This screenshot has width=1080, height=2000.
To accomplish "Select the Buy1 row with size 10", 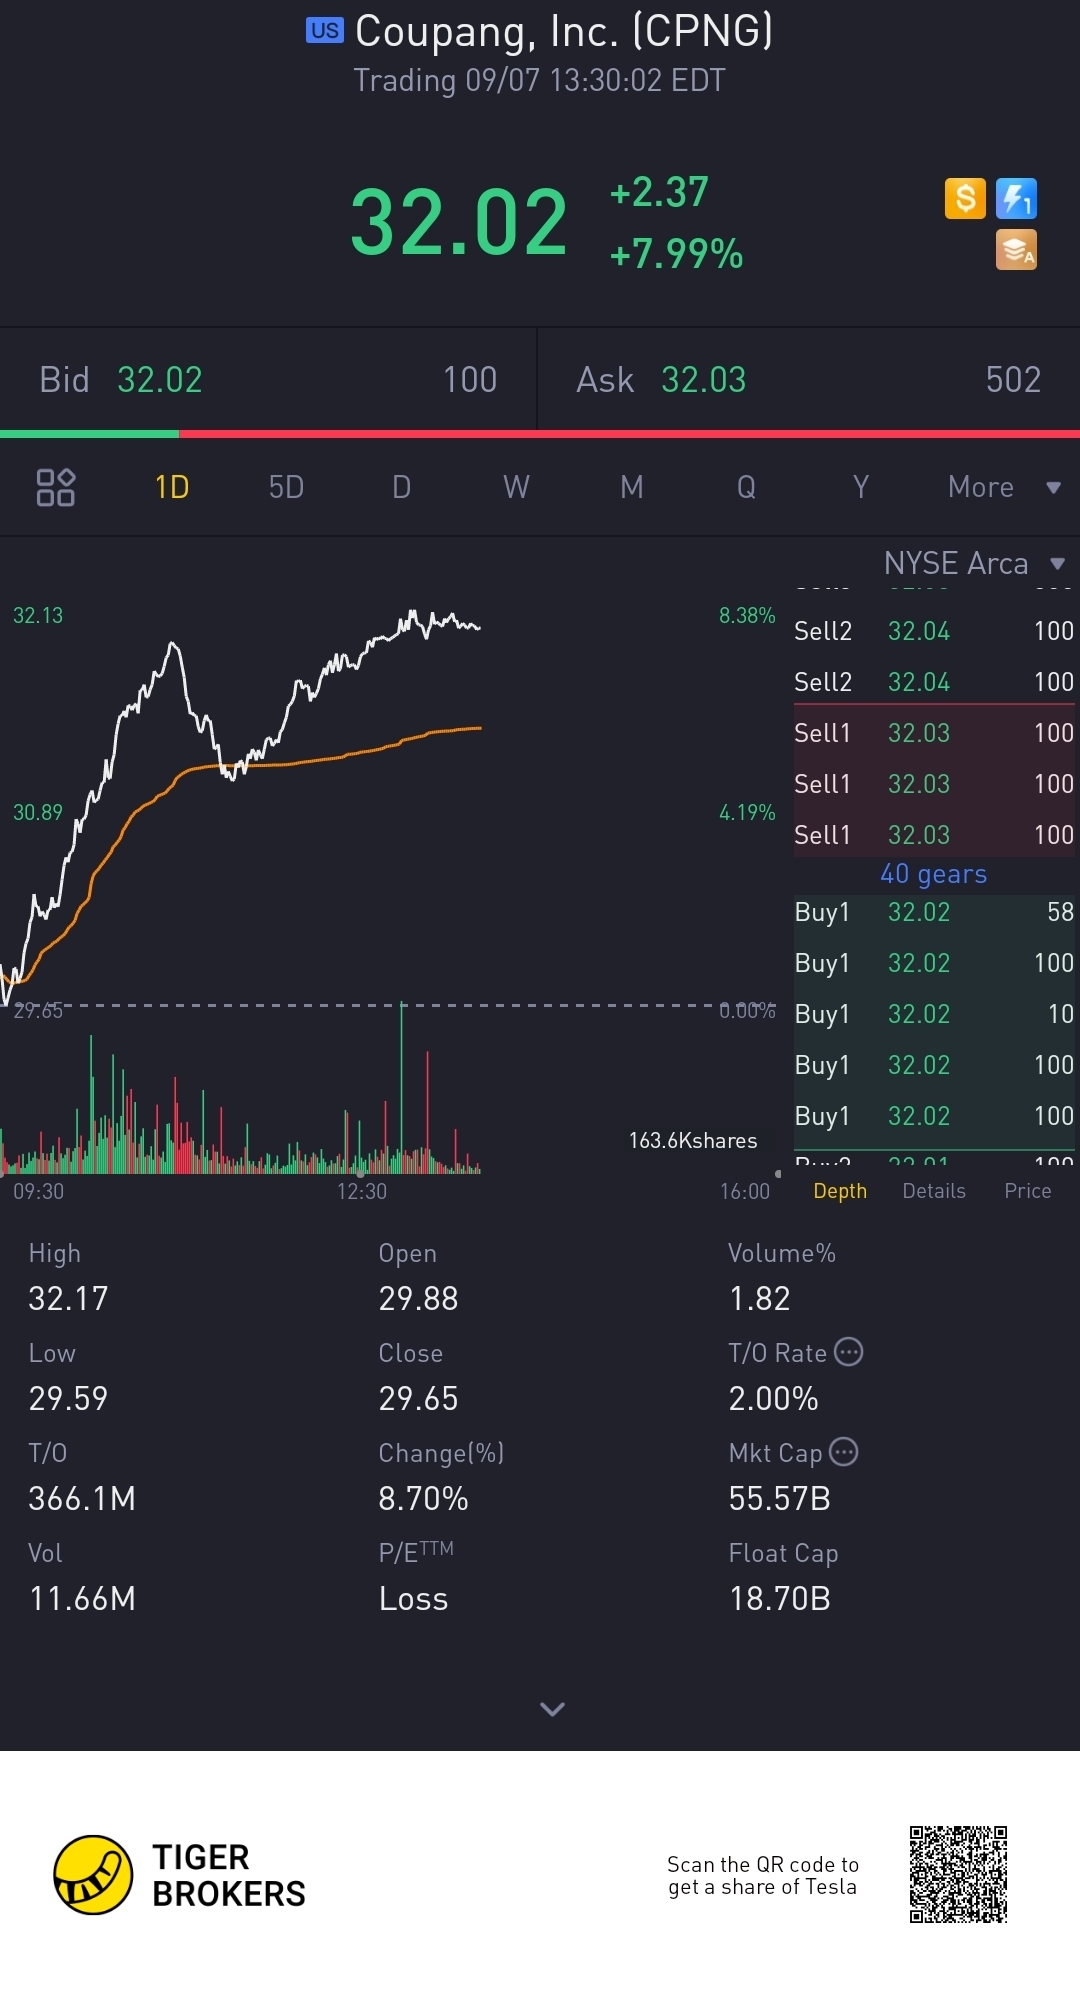I will click(934, 1014).
